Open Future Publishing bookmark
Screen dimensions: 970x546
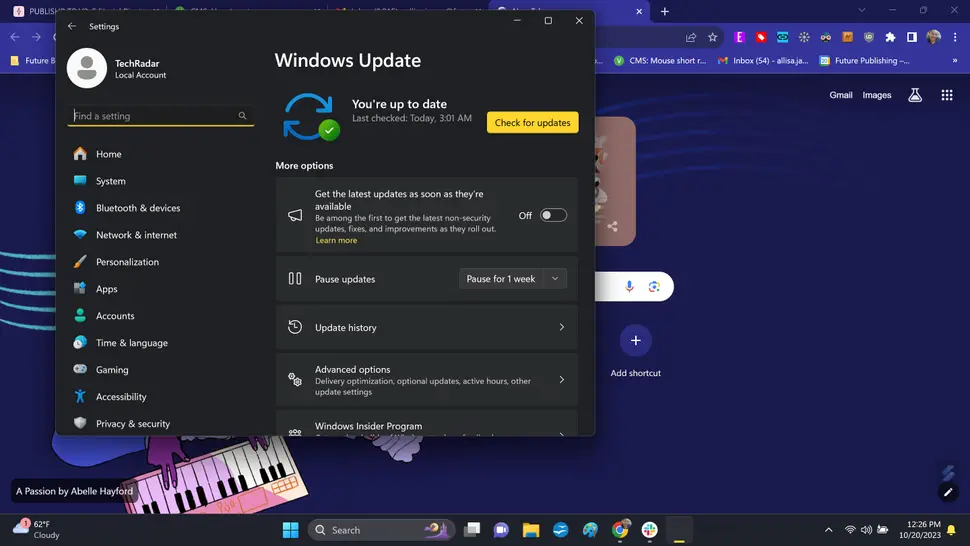864,61
